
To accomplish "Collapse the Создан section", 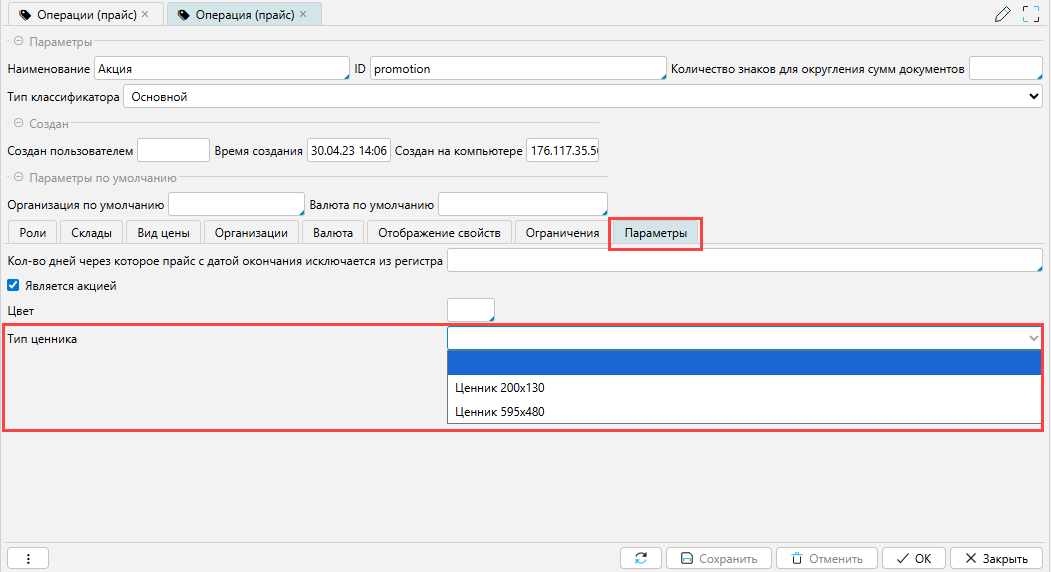I will (18, 124).
